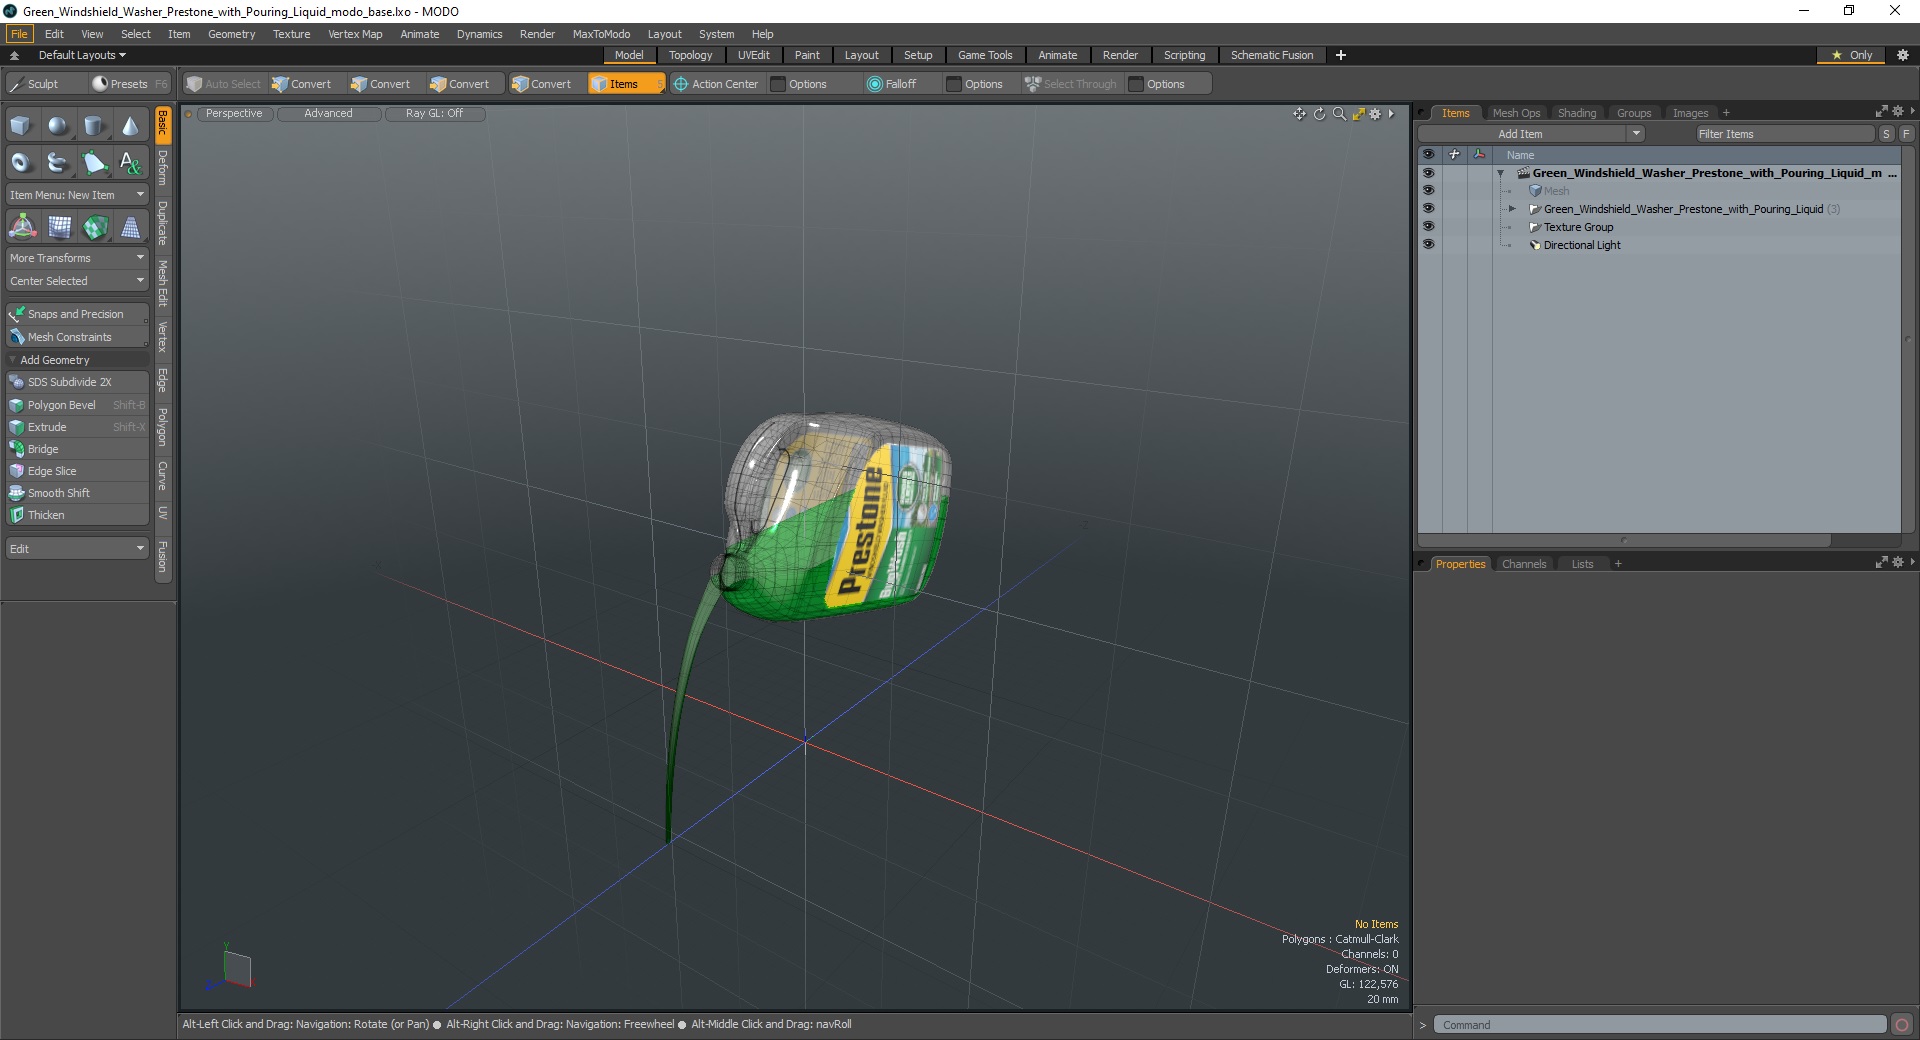Click the Filter Items input field
Image resolution: width=1920 pixels, height=1040 pixels.
(1784, 134)
